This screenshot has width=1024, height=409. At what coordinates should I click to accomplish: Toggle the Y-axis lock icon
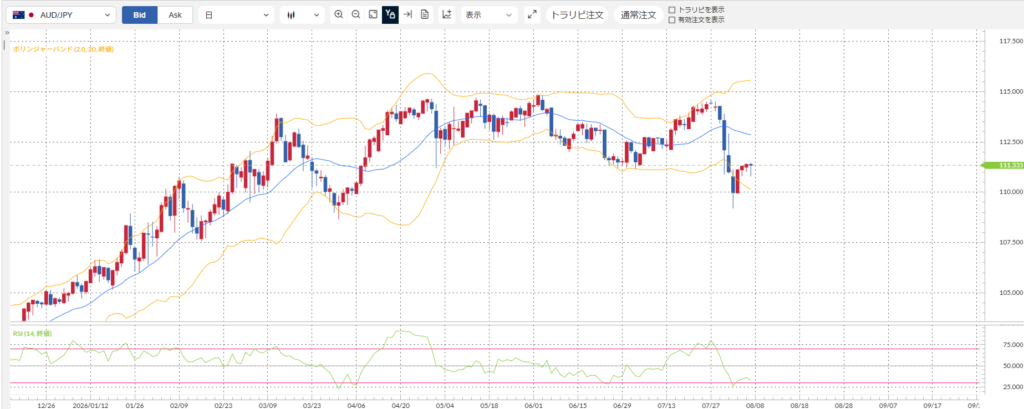pos(390,14)
